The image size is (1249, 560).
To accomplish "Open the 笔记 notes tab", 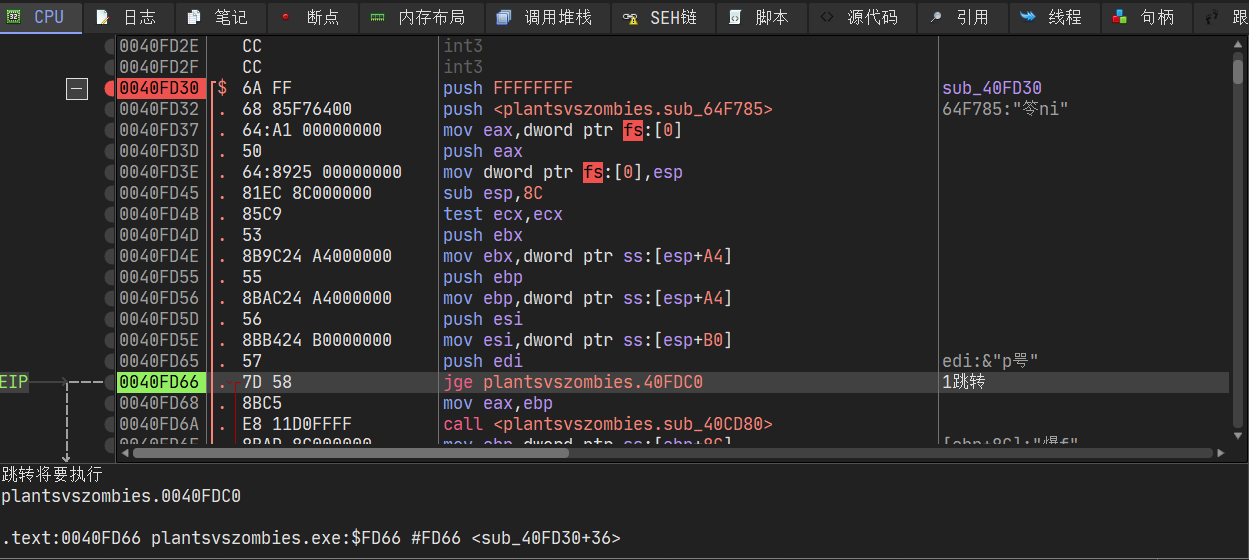I will click(220, 17).
